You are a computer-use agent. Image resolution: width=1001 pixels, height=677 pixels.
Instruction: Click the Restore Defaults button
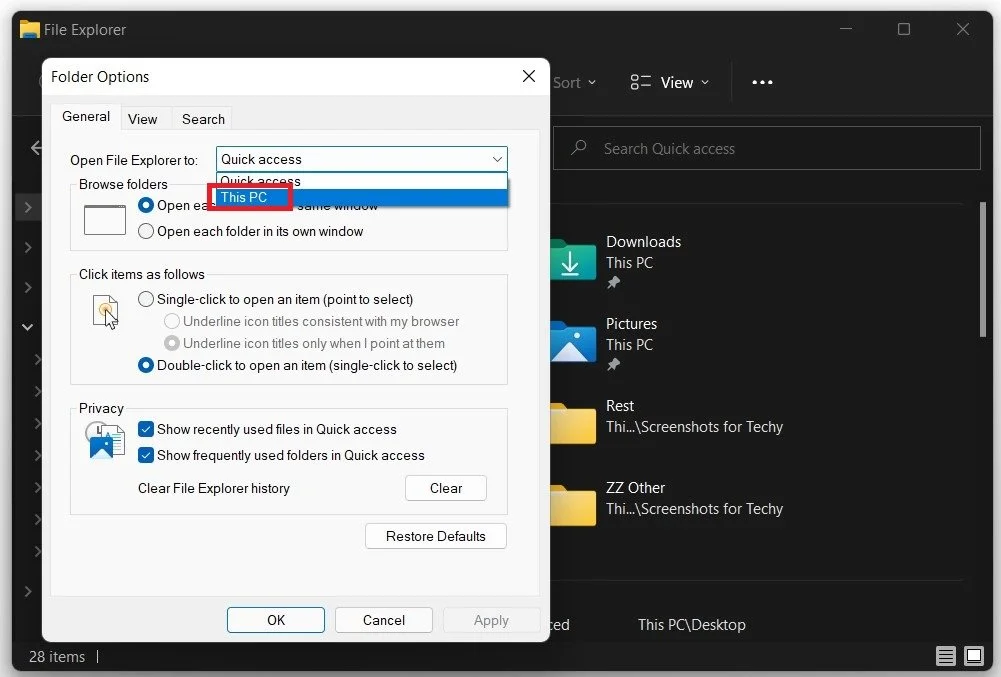(435, 536)
